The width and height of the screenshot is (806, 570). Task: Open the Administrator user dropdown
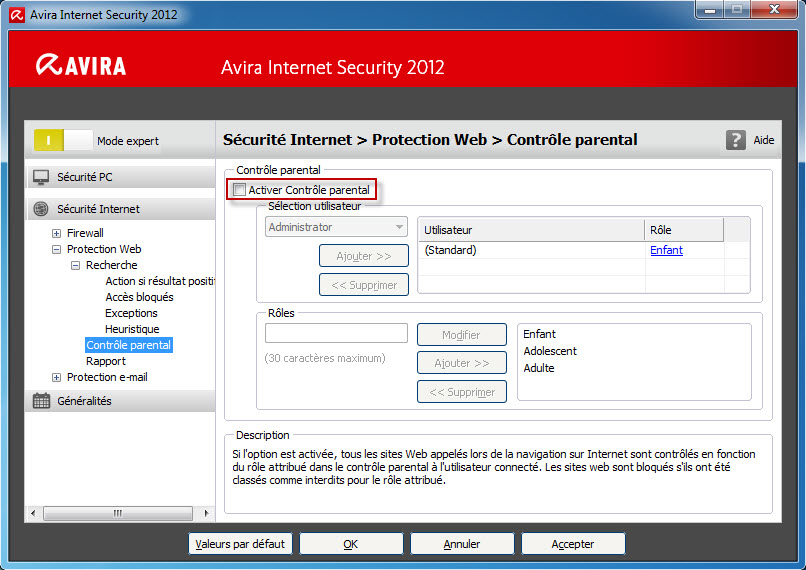coord(336,227)
